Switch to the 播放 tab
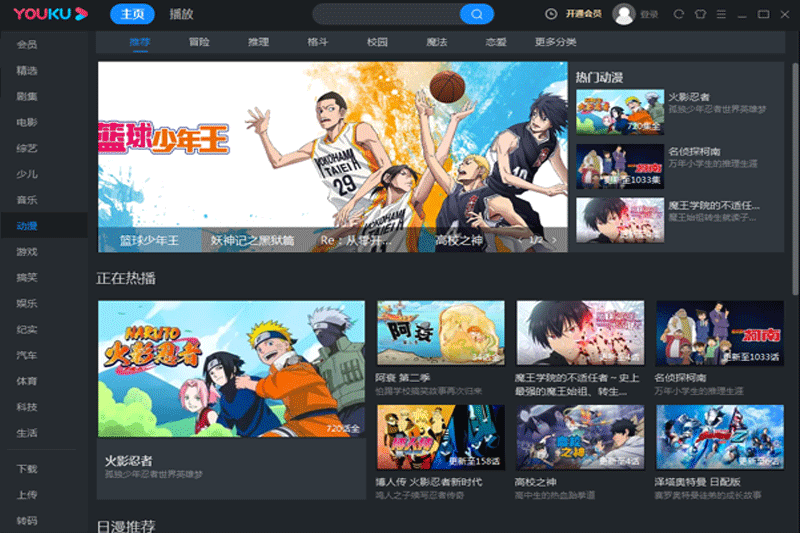This screenshot has width=800, height=533. 181,14
